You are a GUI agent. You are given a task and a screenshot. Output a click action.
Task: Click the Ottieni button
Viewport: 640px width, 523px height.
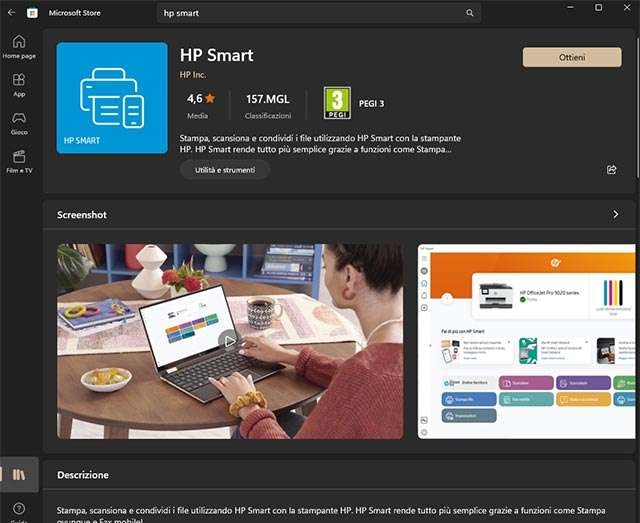pos(572,57)
